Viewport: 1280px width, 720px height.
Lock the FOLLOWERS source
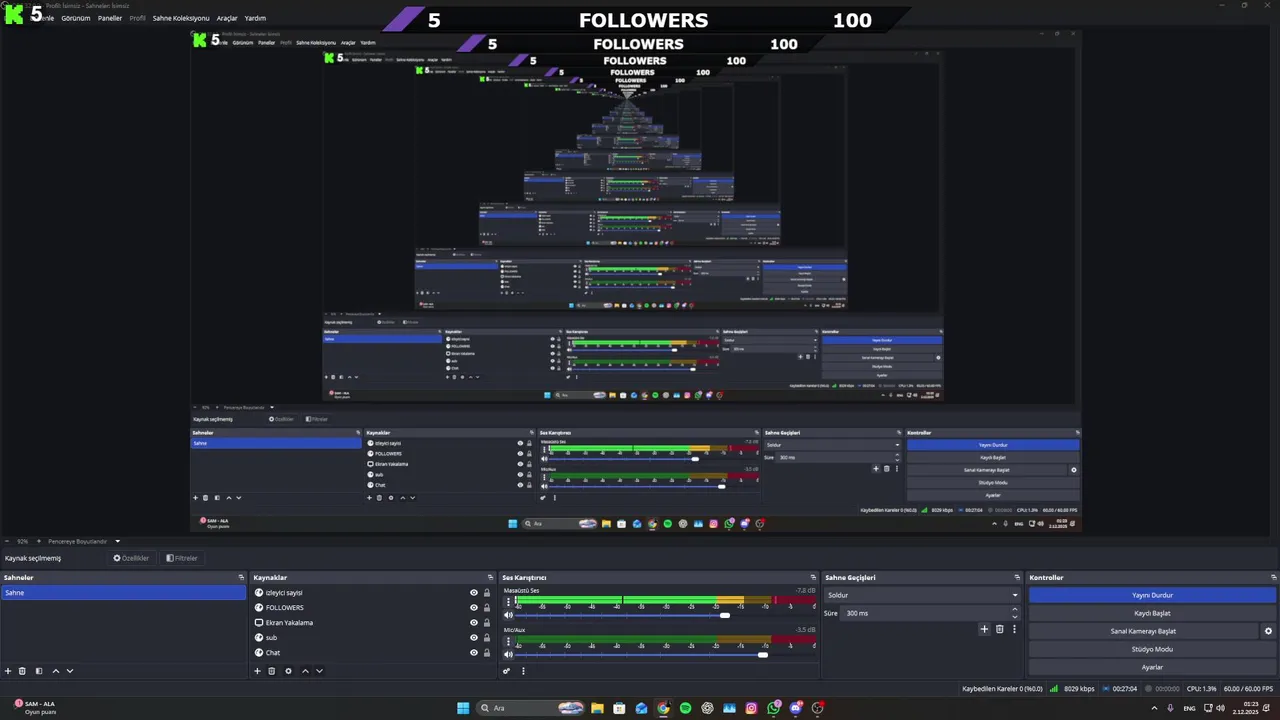tap(487, 608)
